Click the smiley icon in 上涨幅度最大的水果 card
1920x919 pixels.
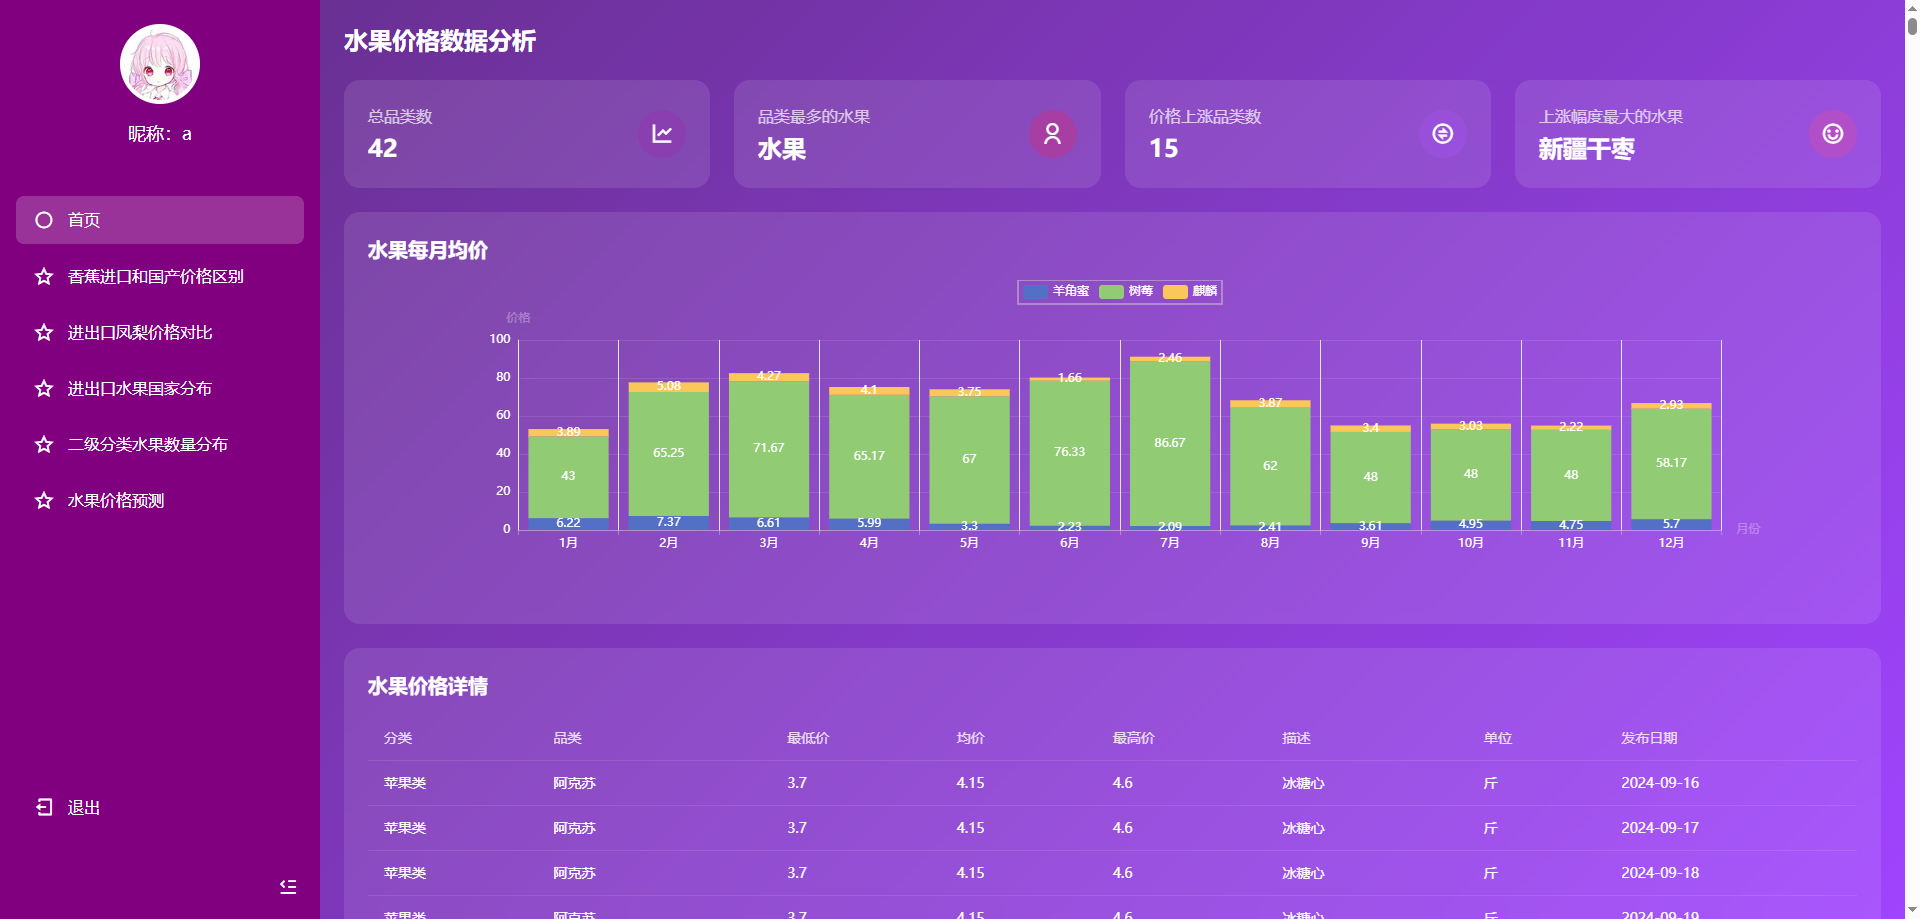coord(1832,134)
